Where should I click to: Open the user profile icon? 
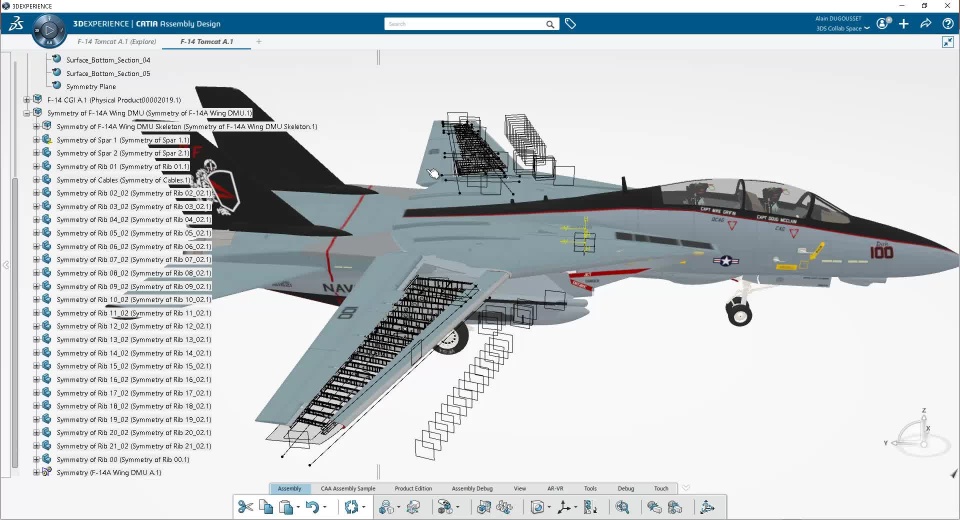(x=882, y=23)
